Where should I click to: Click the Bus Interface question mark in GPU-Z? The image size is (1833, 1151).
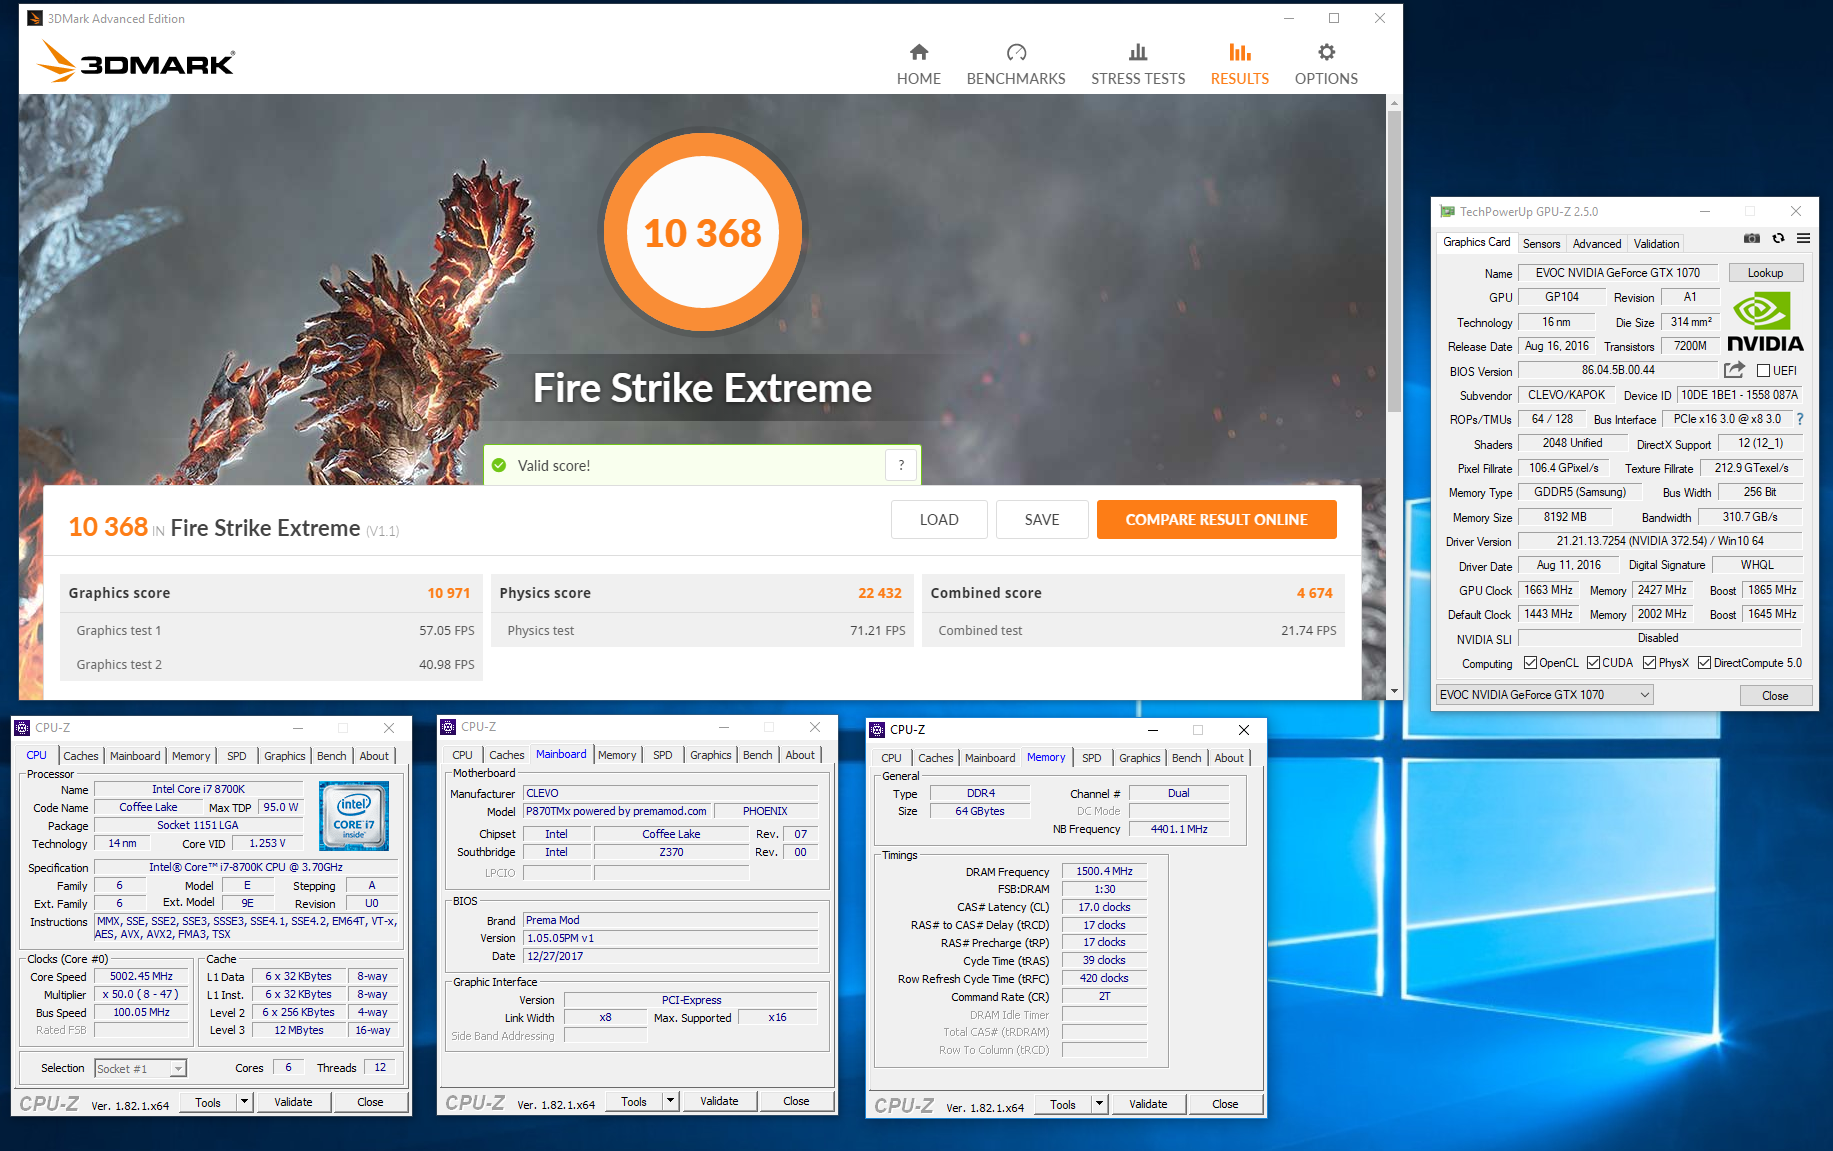point(1800,419)
